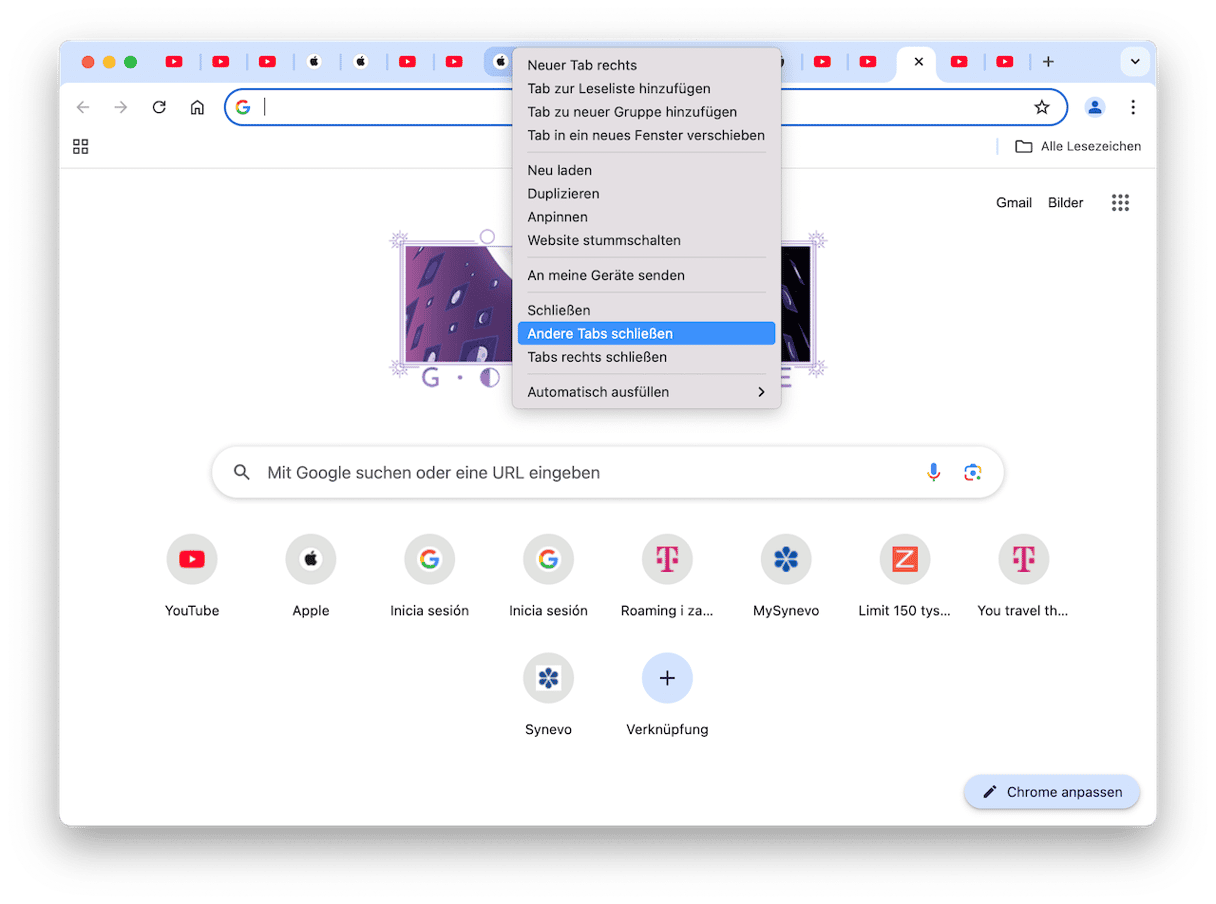The width and height of the screenshot is (1216, 904).
Task: Choose Tab in ein neues Fenster verschieben
Action: pyautogui.click(x=646, y=135)
